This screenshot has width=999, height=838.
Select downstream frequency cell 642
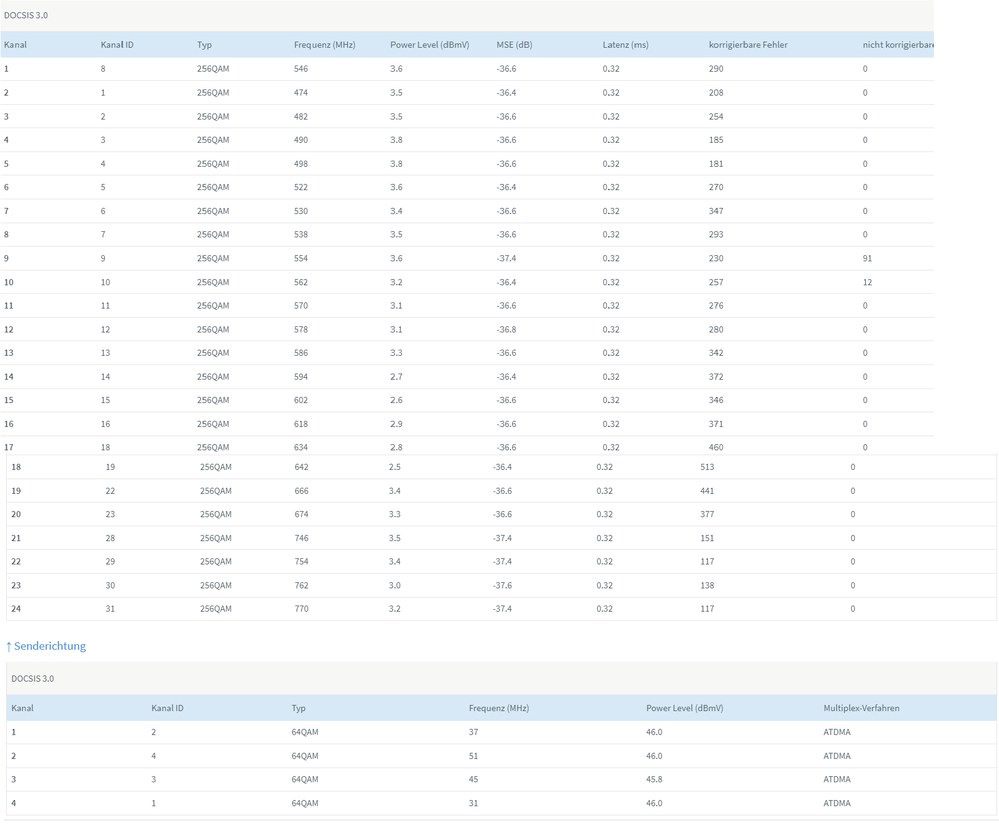tap(301, 467)
